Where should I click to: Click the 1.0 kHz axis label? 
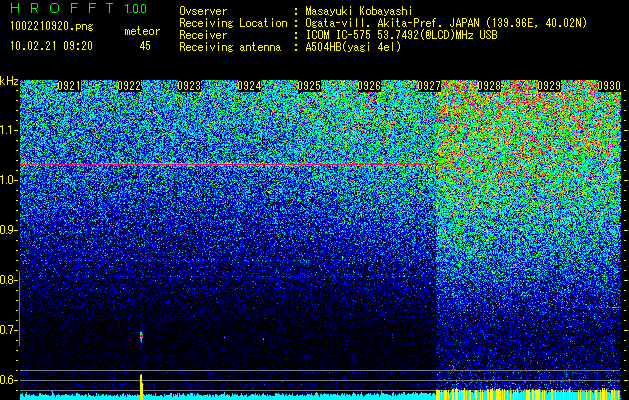(x=8, y=180)
